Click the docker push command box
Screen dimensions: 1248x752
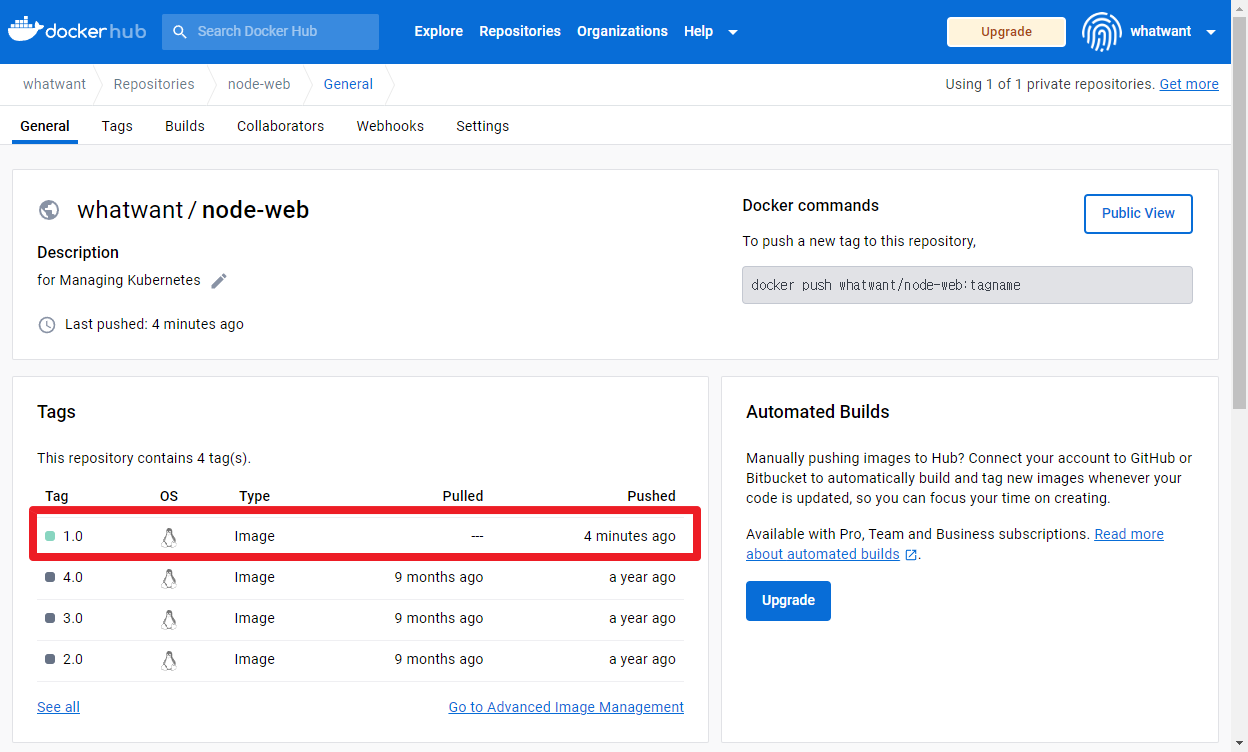click(x=967, y=285)
